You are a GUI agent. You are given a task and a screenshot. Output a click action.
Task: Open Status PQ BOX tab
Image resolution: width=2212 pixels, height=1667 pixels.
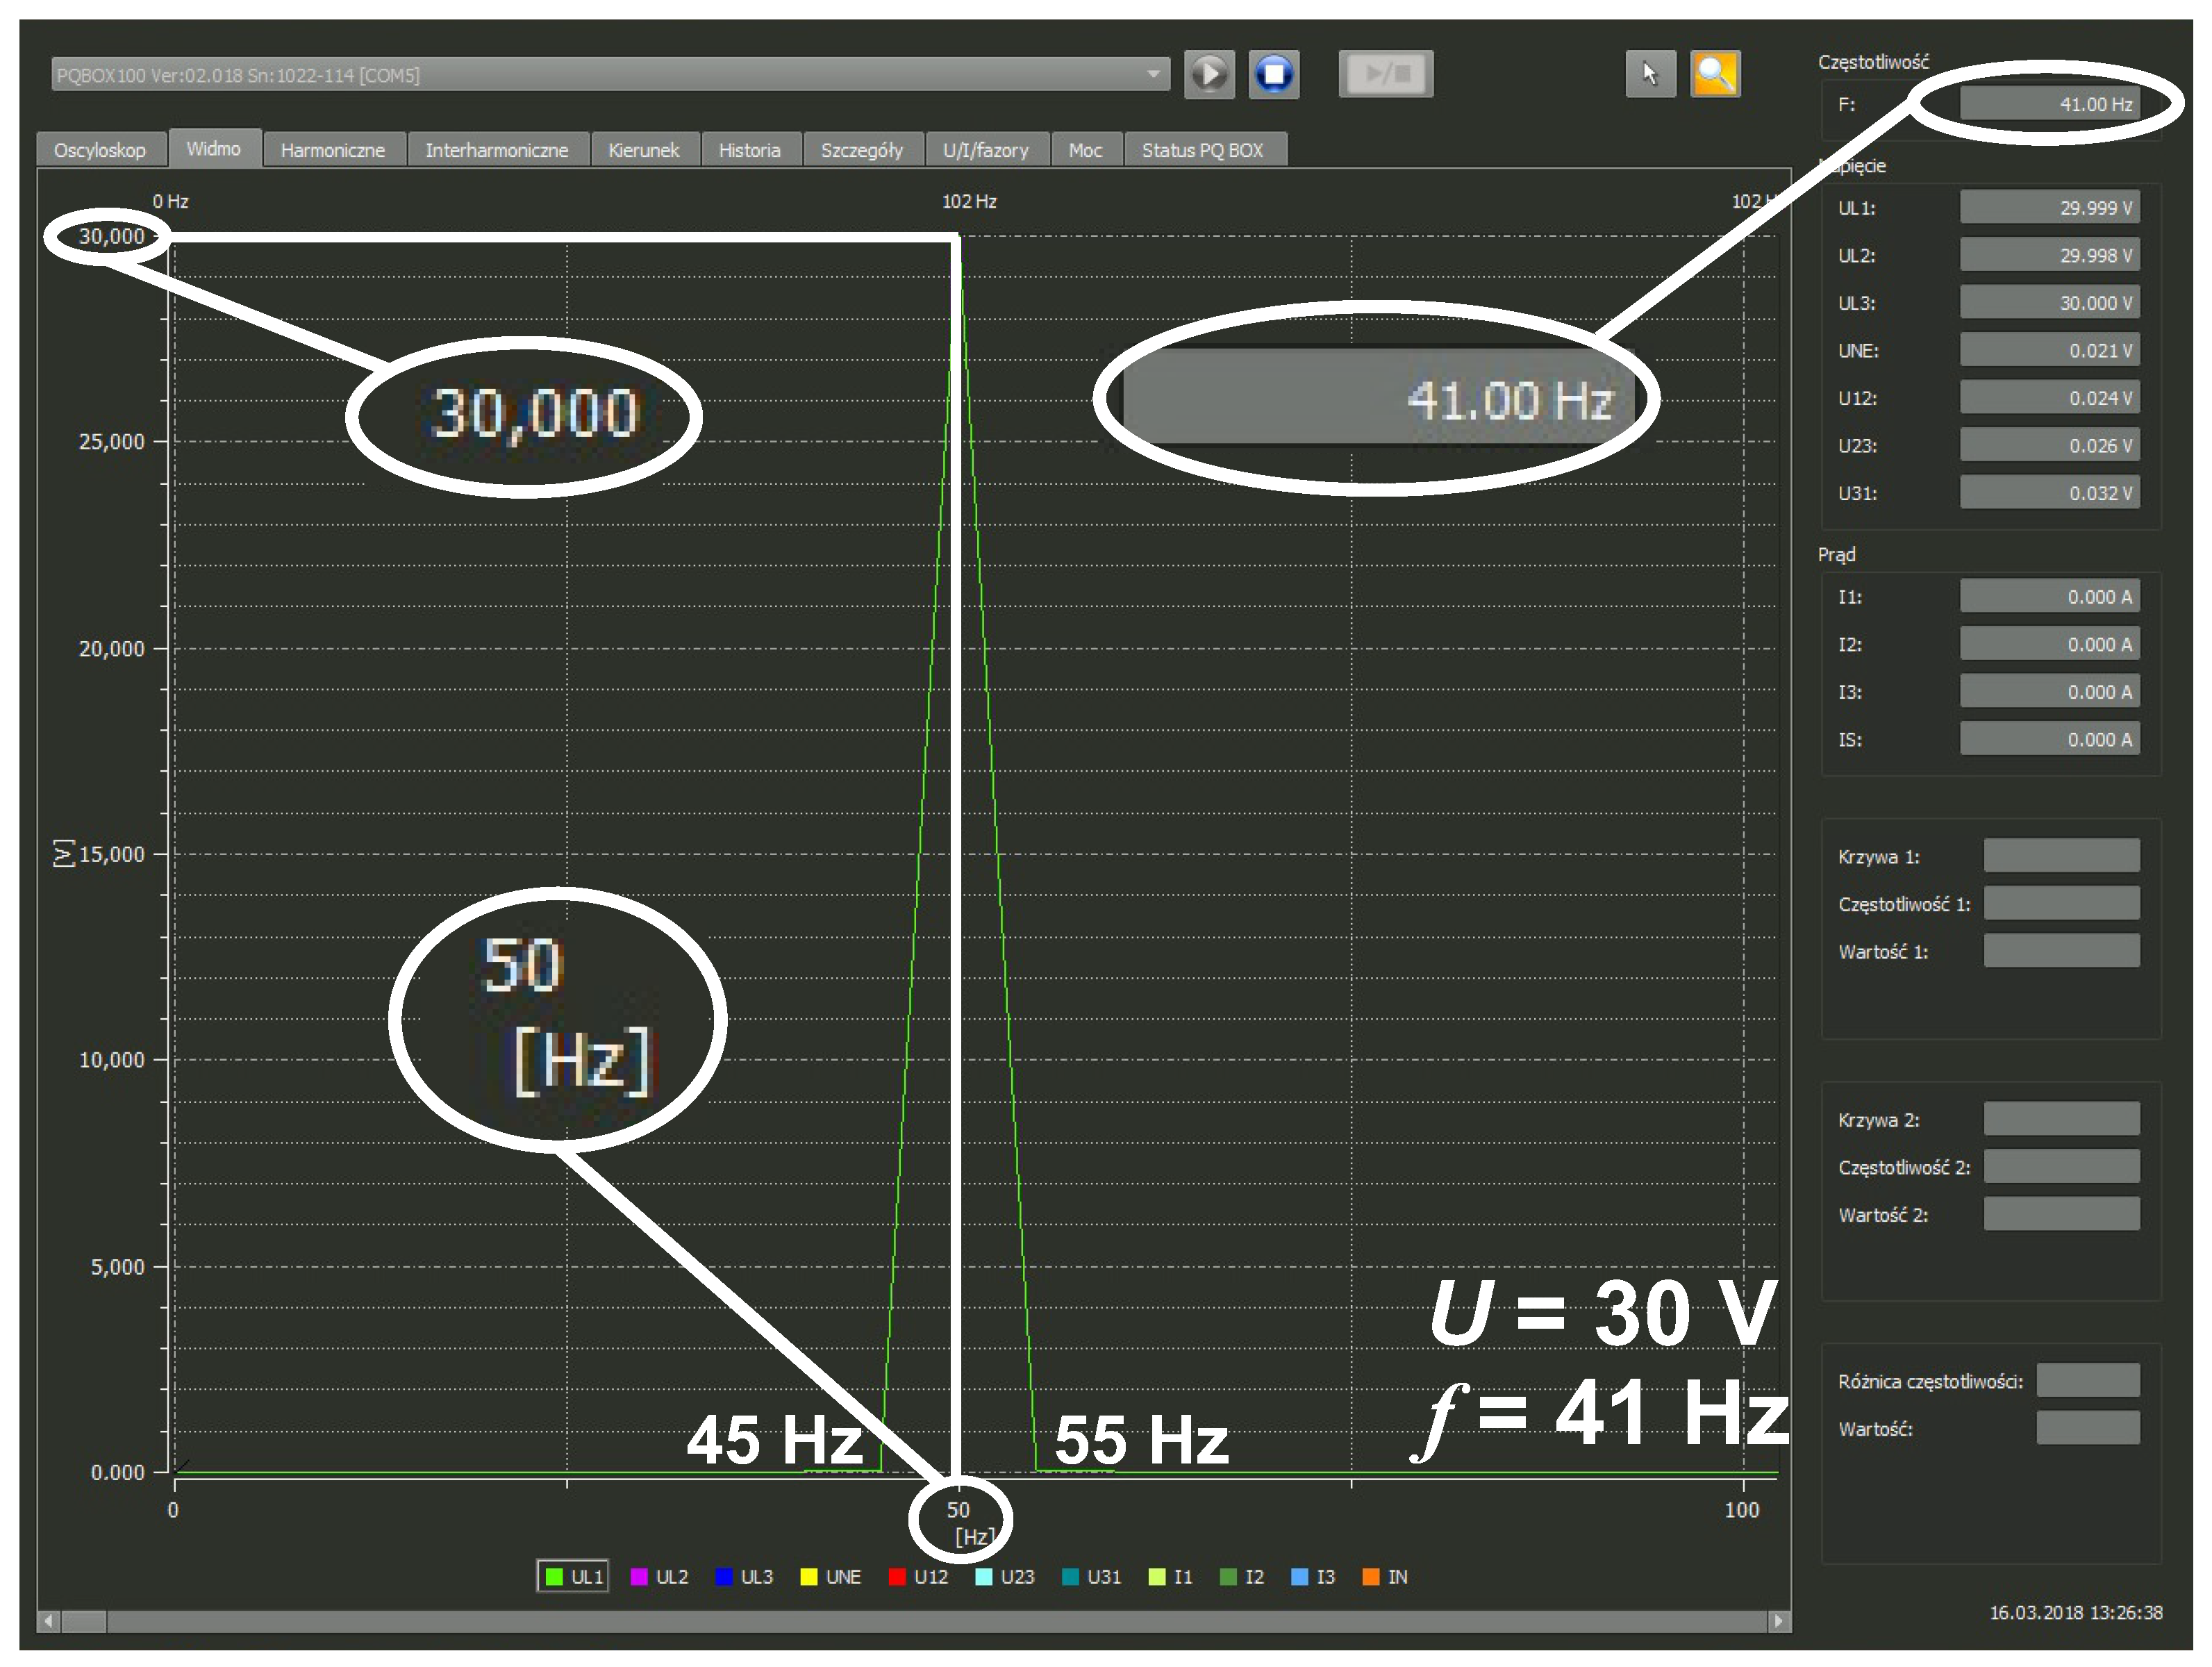click(x=1202, y=150)
